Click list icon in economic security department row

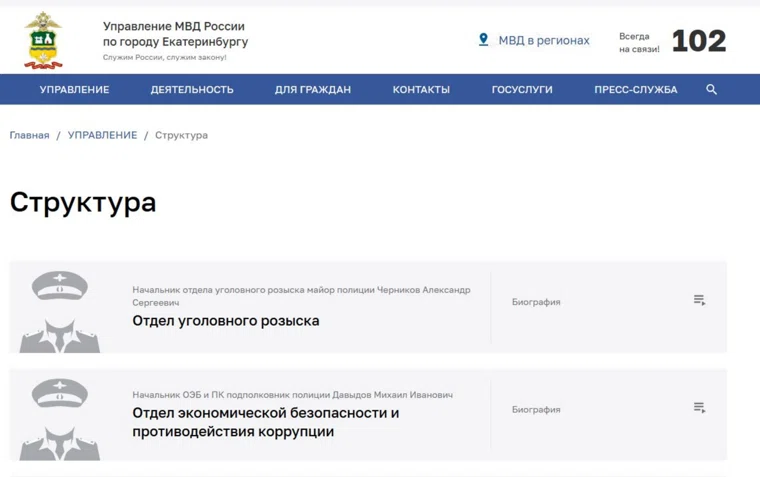click(699, 408)
